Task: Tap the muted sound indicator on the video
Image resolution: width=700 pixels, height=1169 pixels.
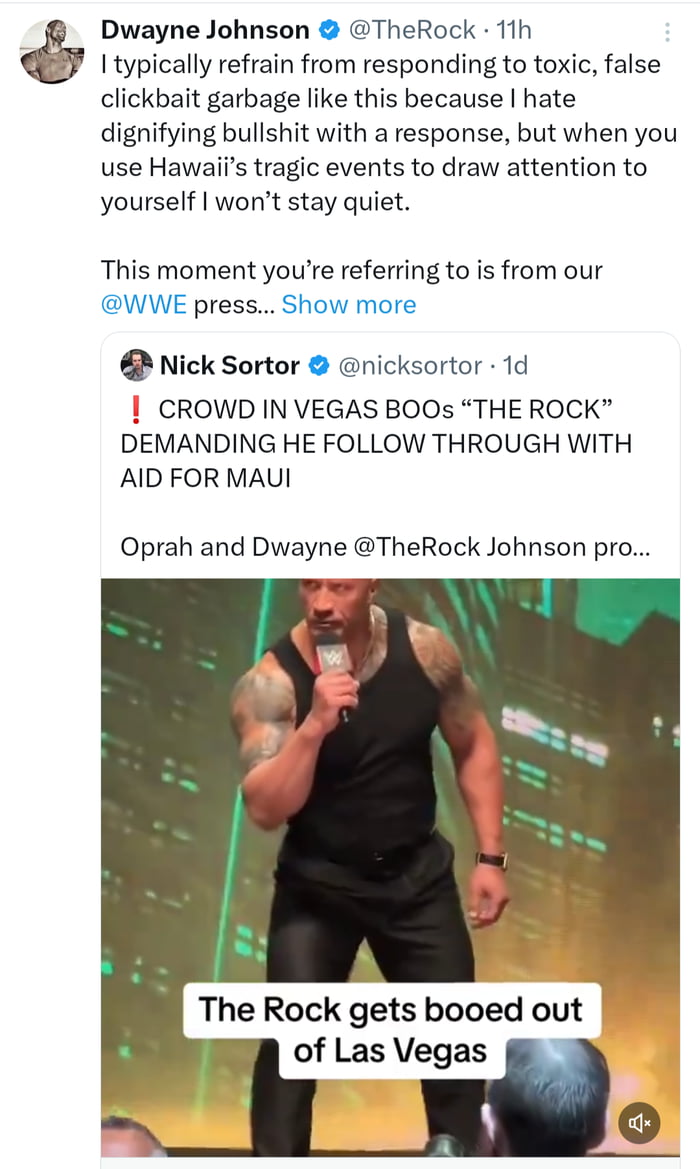Action: (638, 1122)
